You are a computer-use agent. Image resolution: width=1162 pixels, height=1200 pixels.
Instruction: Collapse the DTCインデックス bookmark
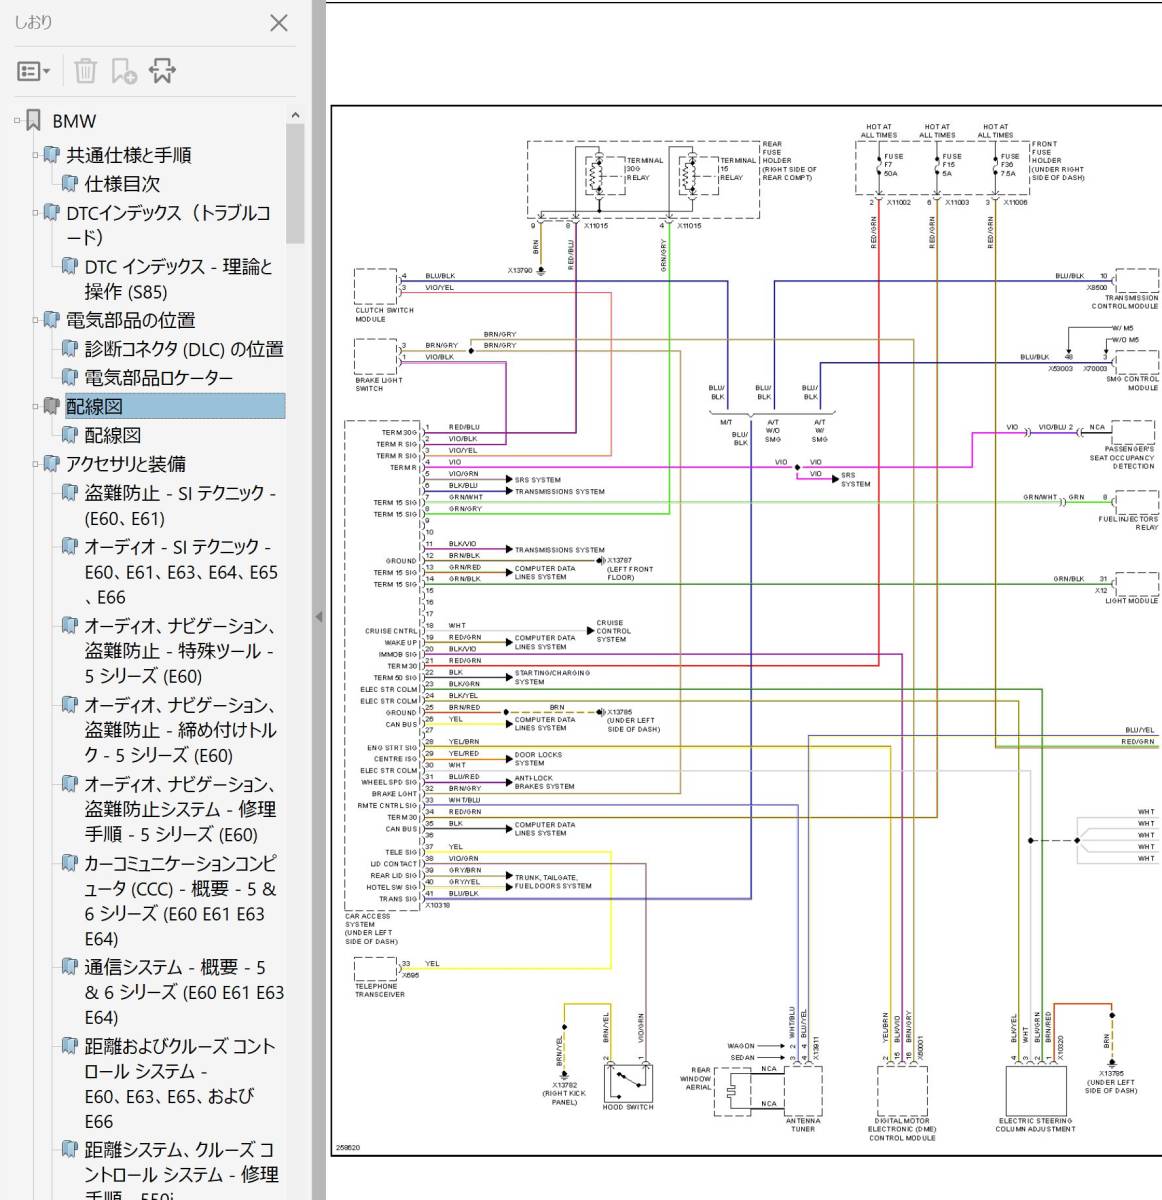[x=36, y=213]
